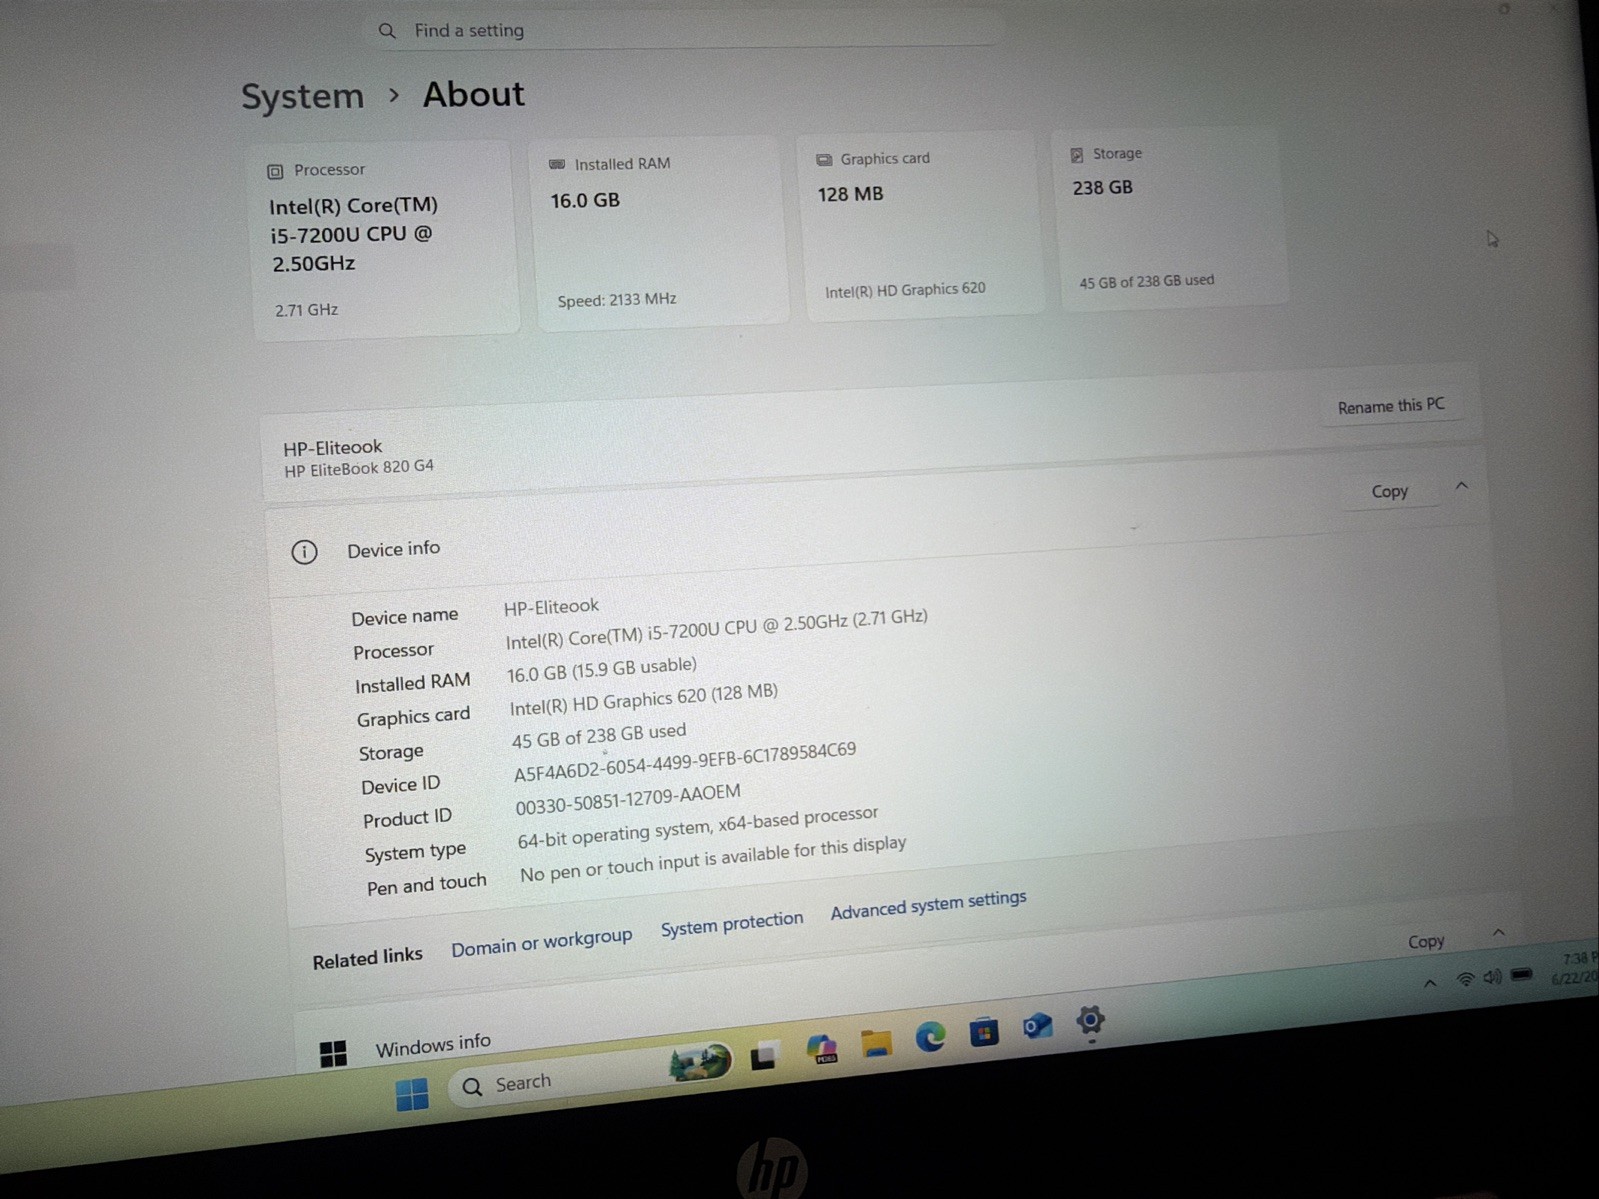
Task: Open the Graphics card info card
Action: coord(922,226)
